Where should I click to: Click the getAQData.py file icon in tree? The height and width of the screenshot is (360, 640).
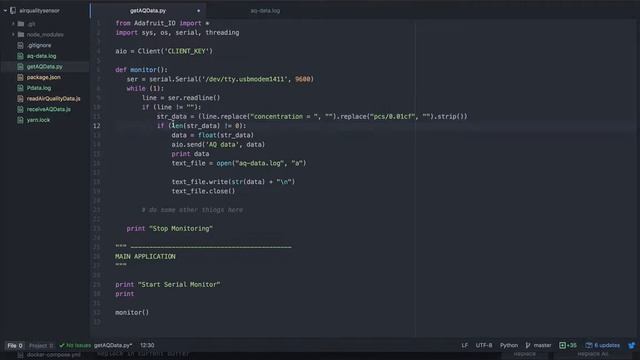pyautogui.click(x=20, y=67)
